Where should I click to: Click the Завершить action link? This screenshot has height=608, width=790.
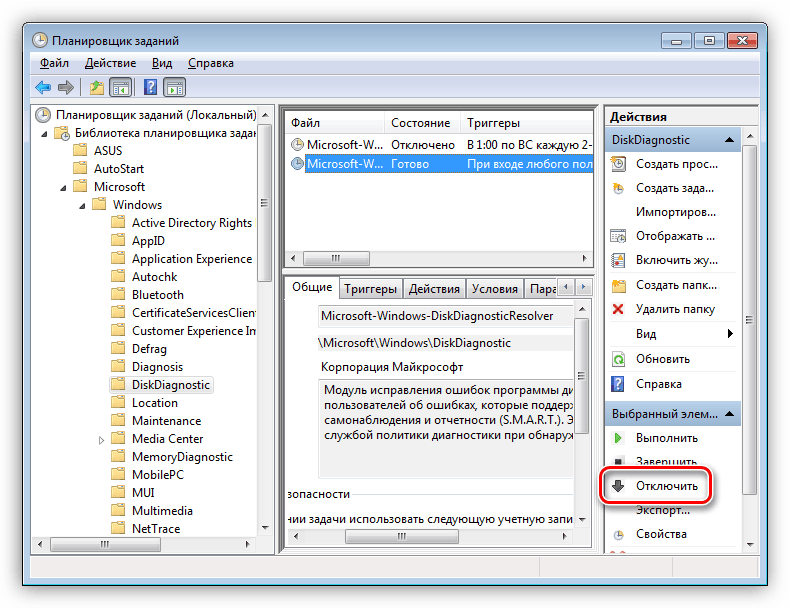pyautogui.click(x=666, y=462)
